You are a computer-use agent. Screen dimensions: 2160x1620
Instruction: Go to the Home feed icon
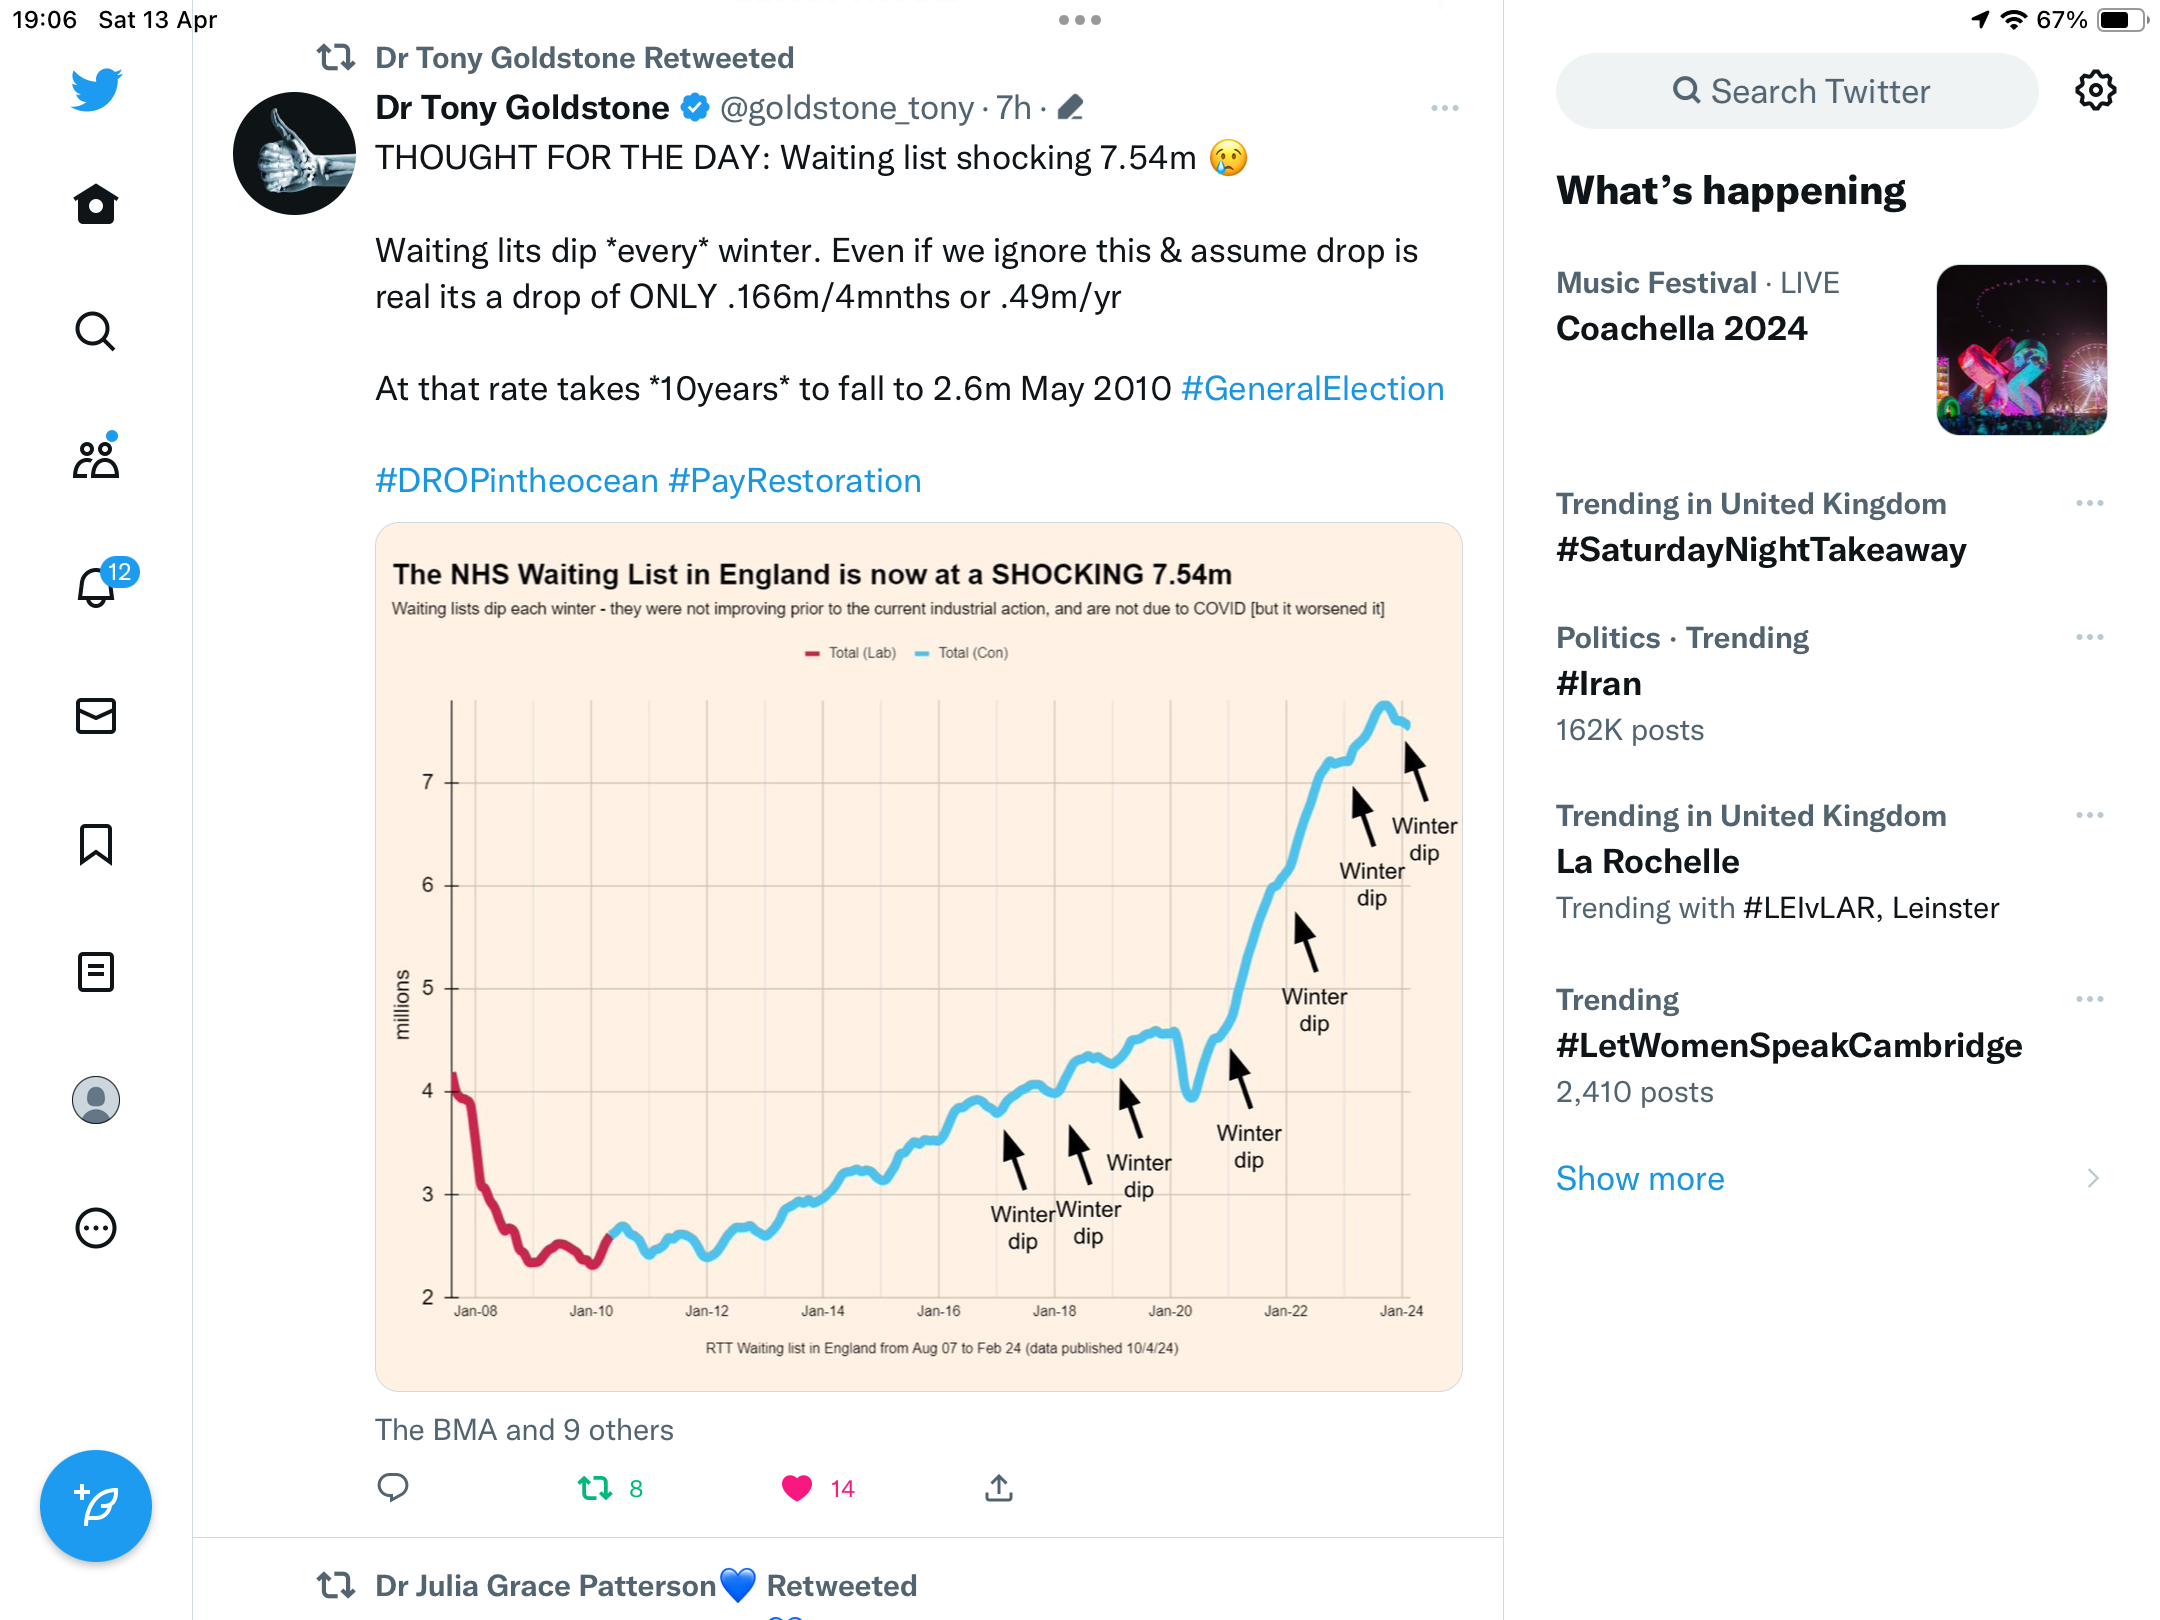click(x=96, y=204)
